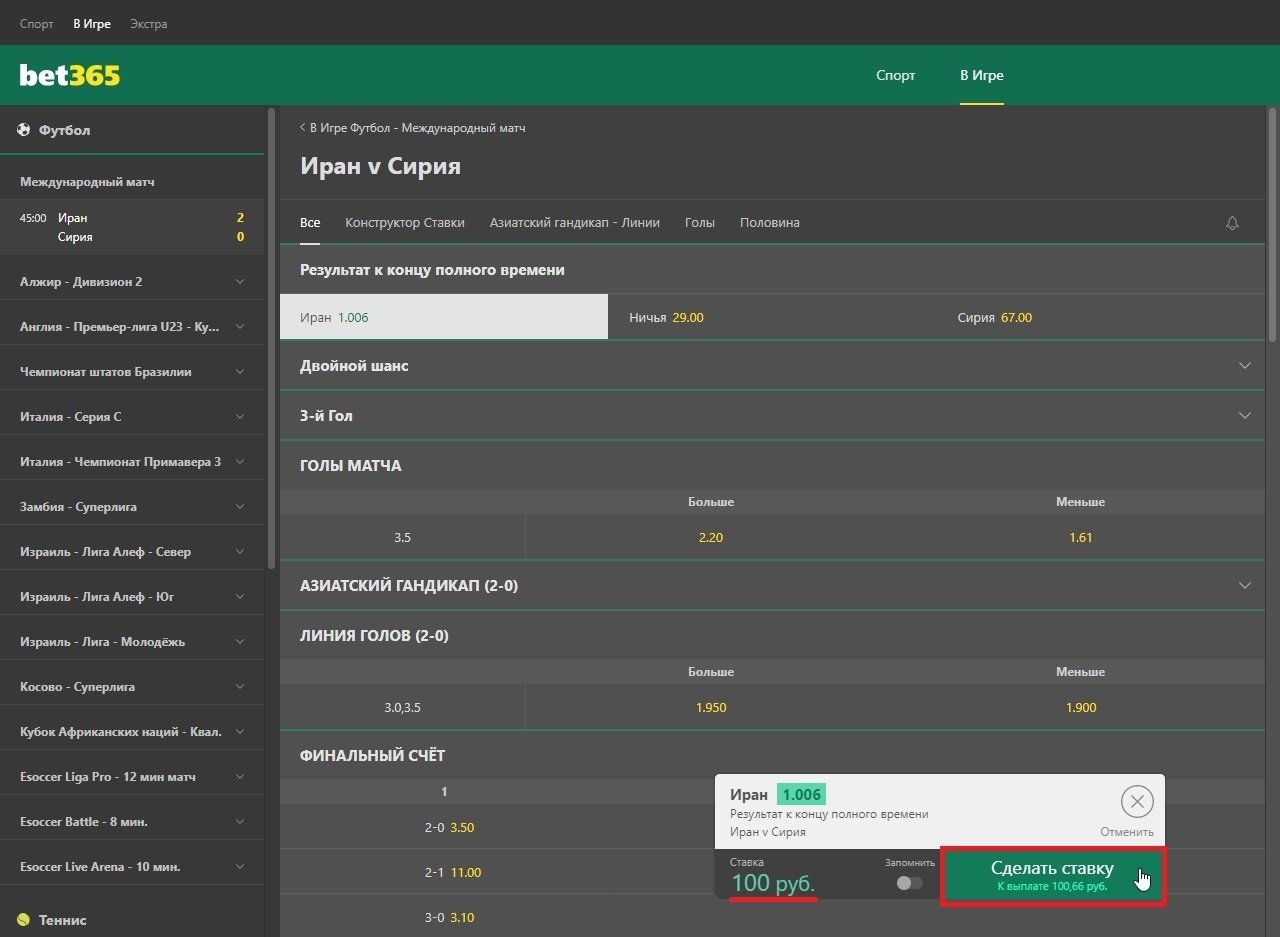This screenshot has height=937, width=1280.
Task: Open Экстра in the top bar
Action: click(x=149, y=24)
